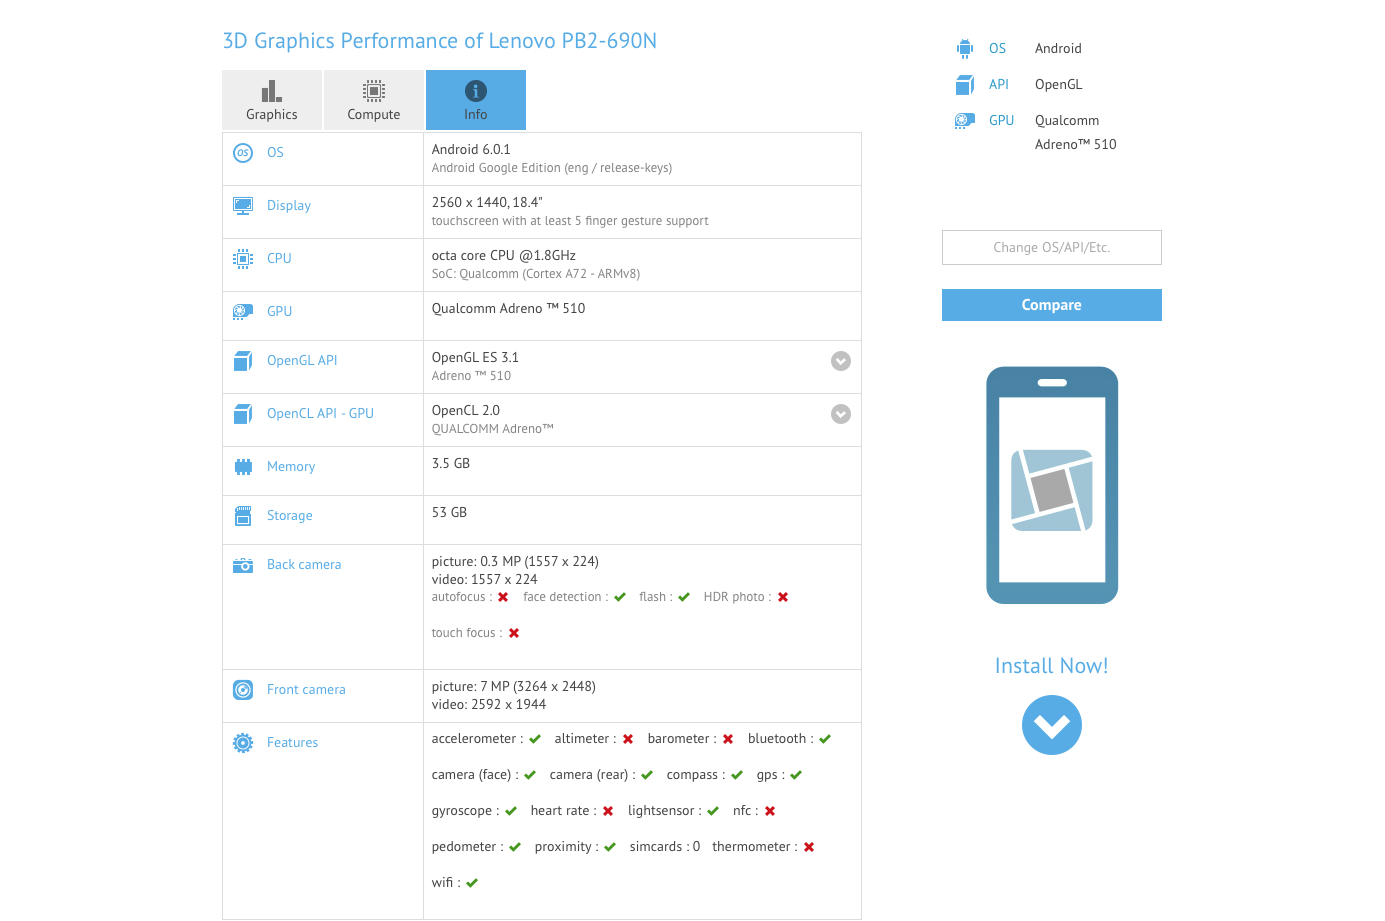Click the Install Now! link
1385x921 pixels.
[1051, 666]
